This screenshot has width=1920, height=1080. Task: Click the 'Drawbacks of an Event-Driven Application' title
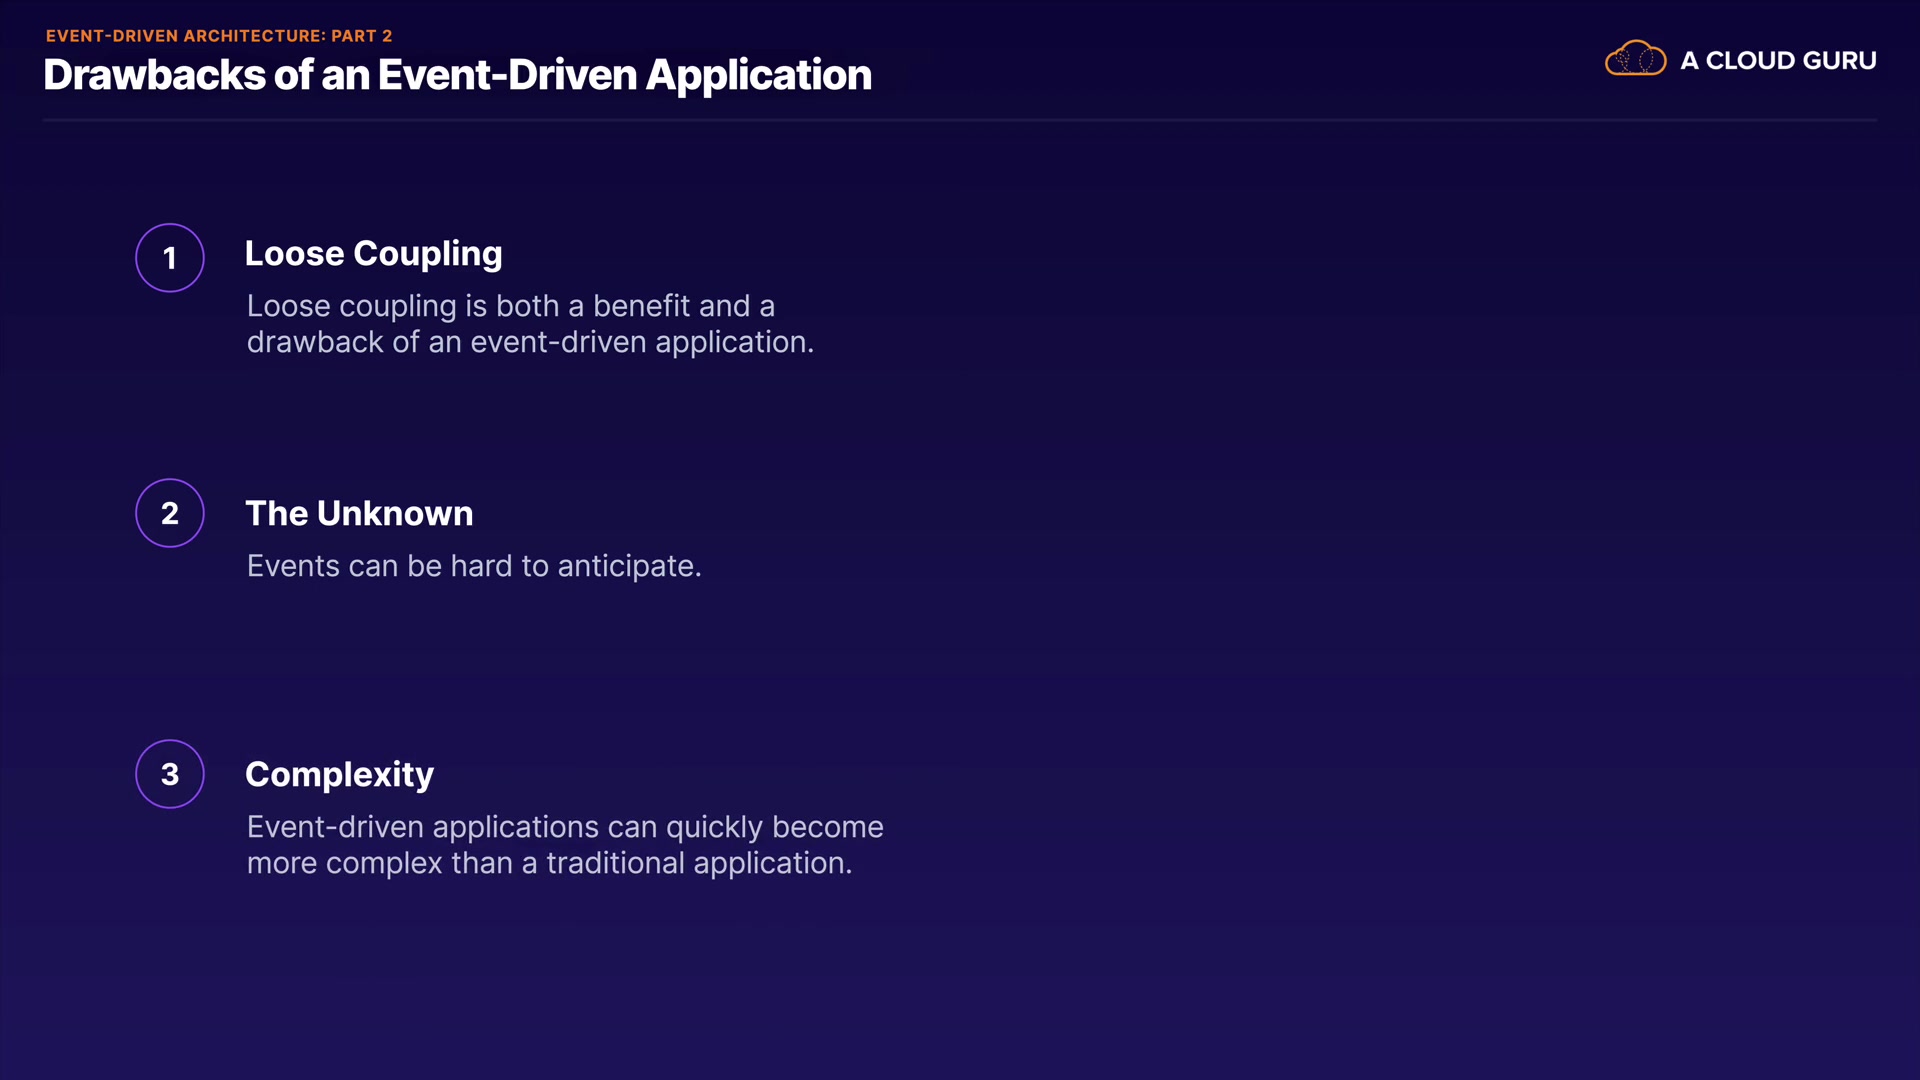point(457,76)
